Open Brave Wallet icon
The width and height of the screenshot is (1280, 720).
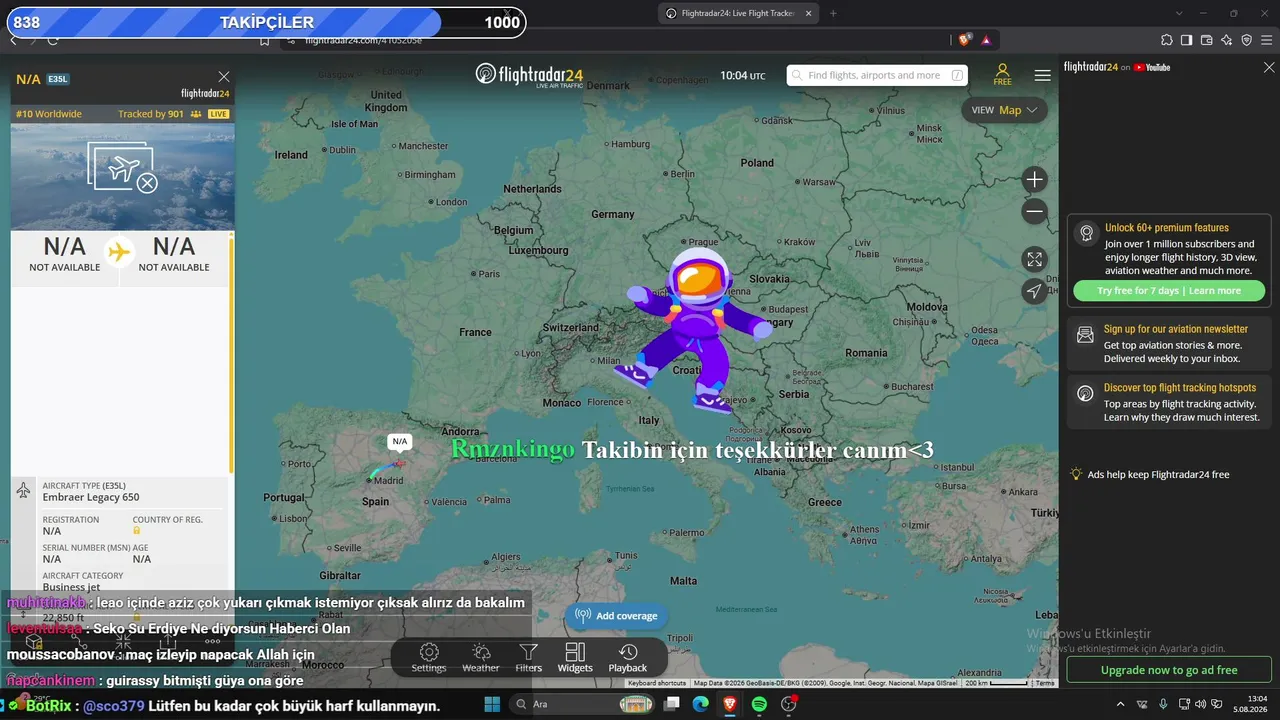(1206, 40)
